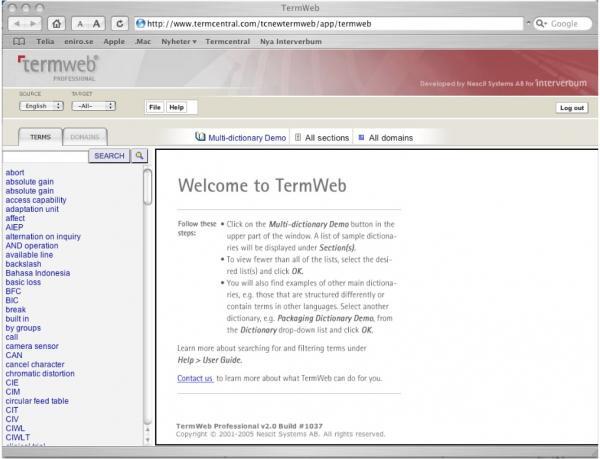The width and height of the screenshot is (600, 459).
Task: Click in the term search input field
Action: pos(46,156)
